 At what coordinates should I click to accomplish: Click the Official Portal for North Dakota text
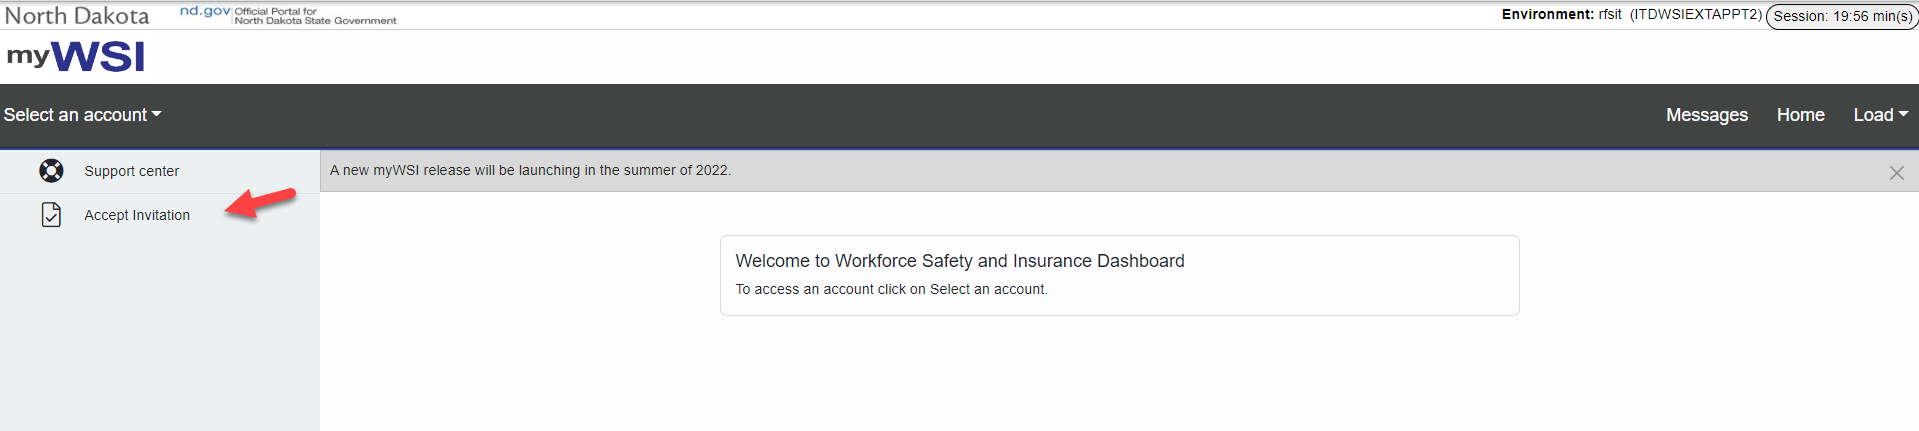point(315,16)
